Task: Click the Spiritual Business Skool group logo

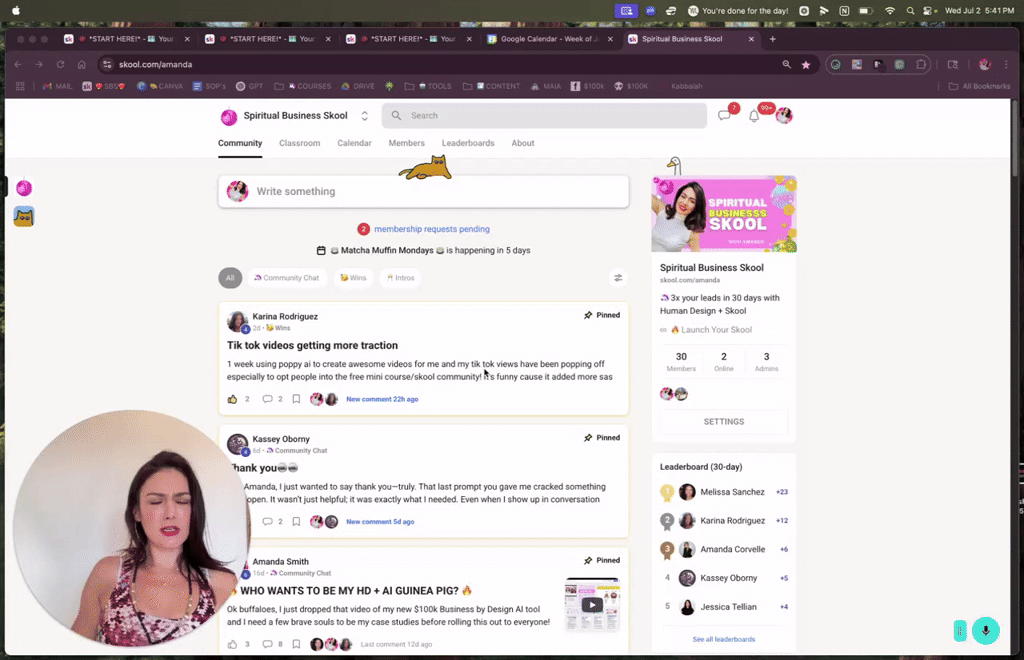Action: (x=229, y=116)
